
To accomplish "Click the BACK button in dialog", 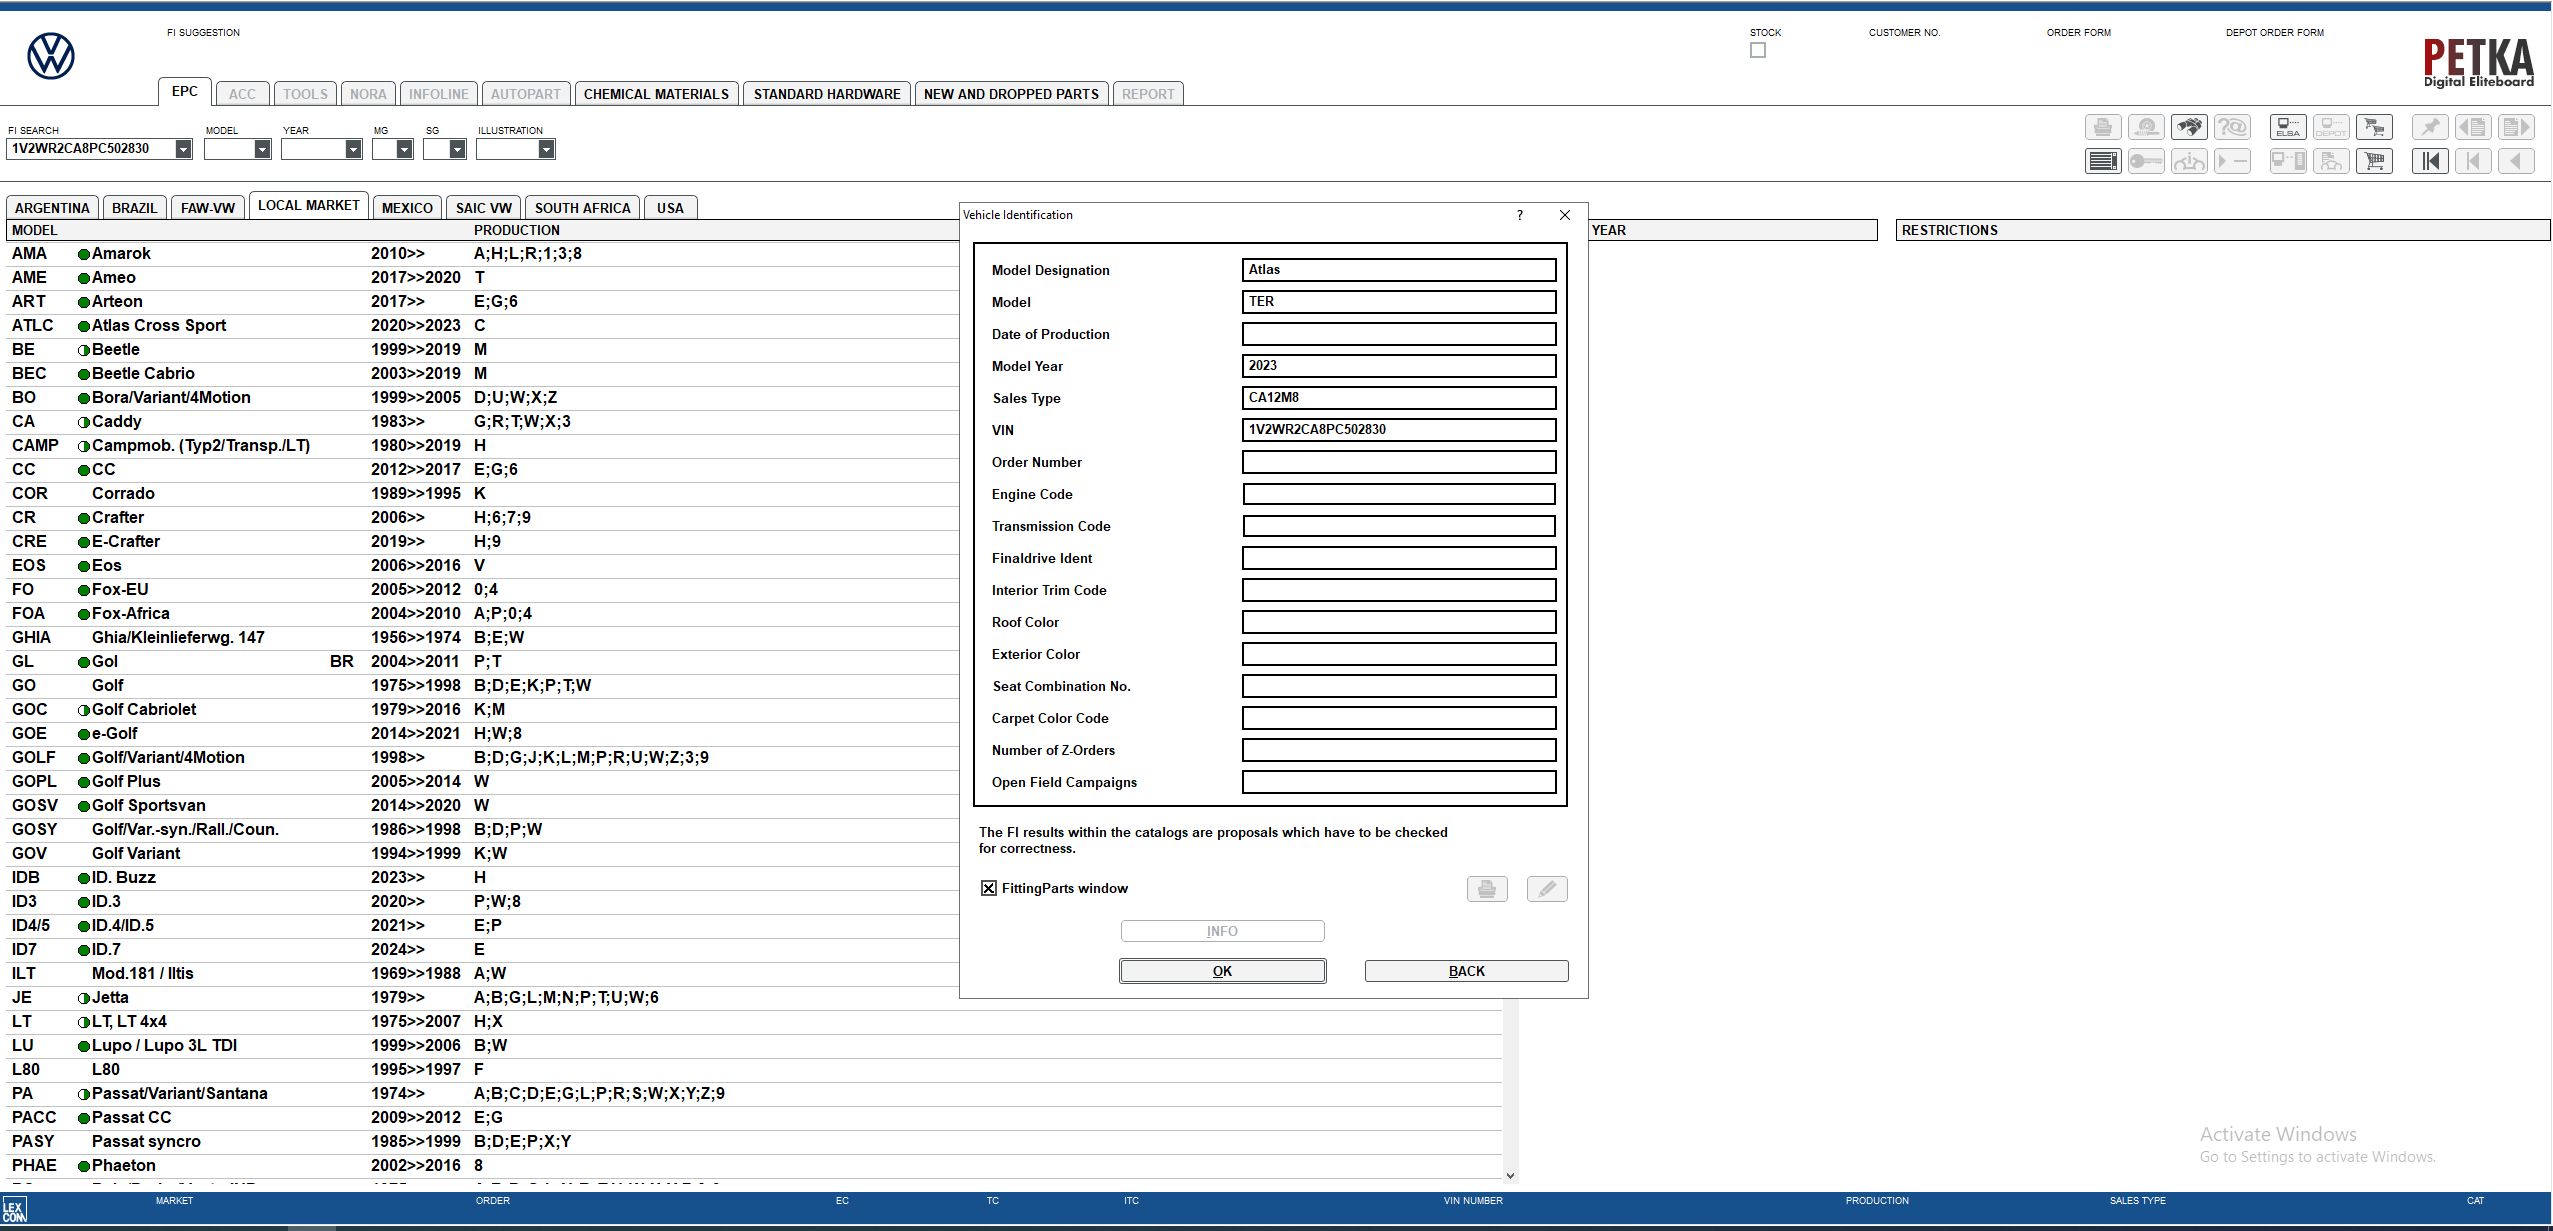I will [1466, 971].
